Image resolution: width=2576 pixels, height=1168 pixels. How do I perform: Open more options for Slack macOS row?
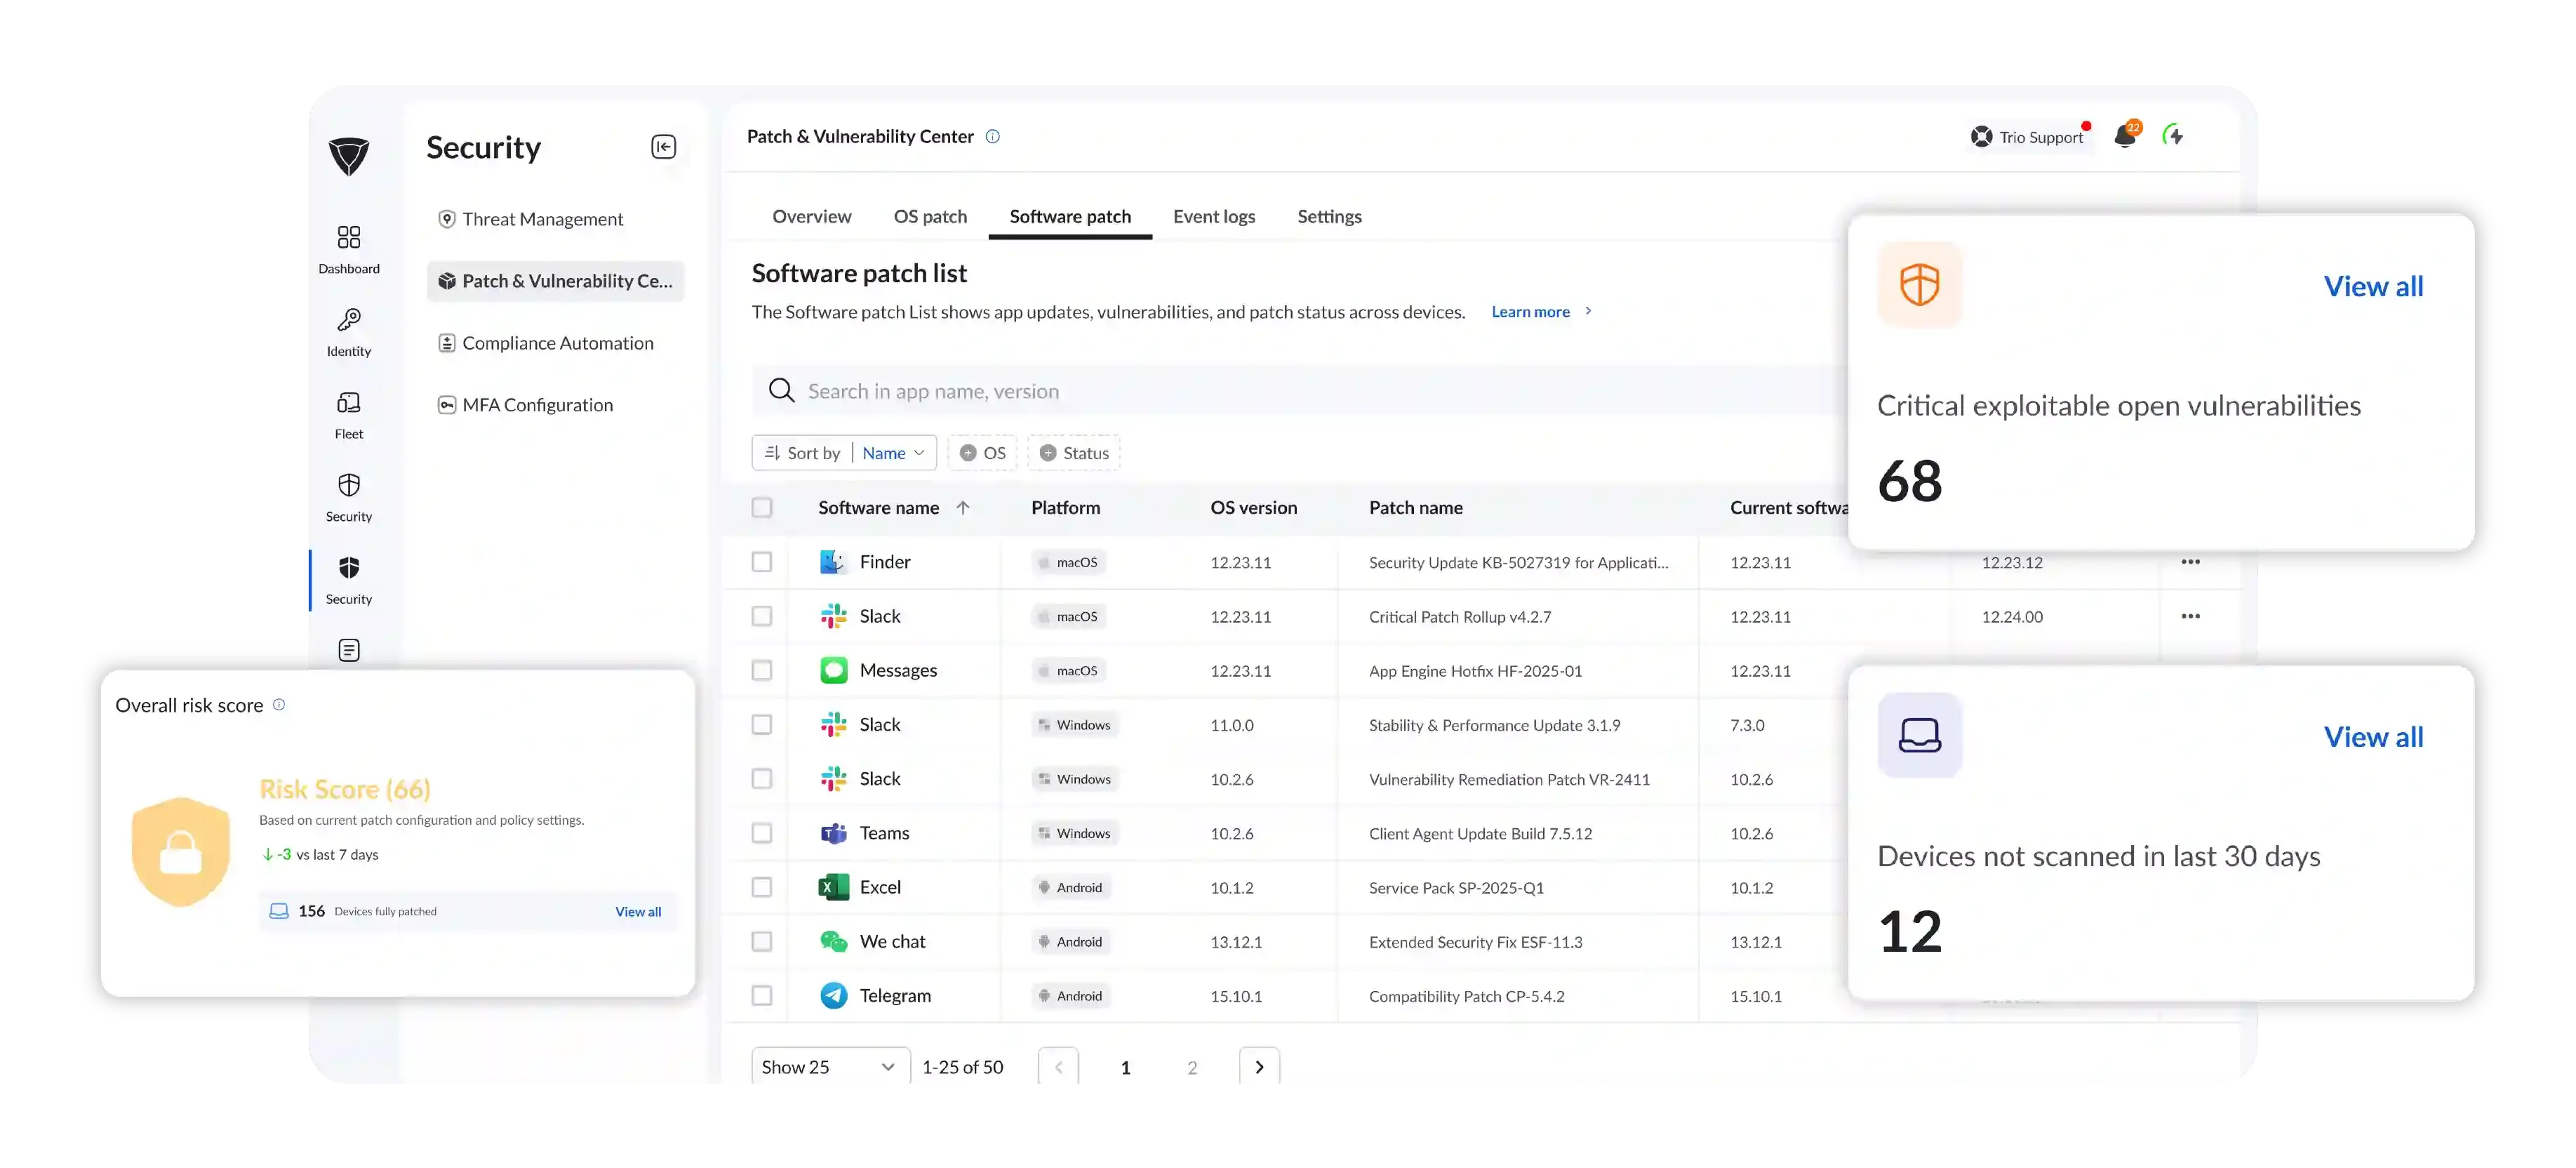coord(2190,616)
